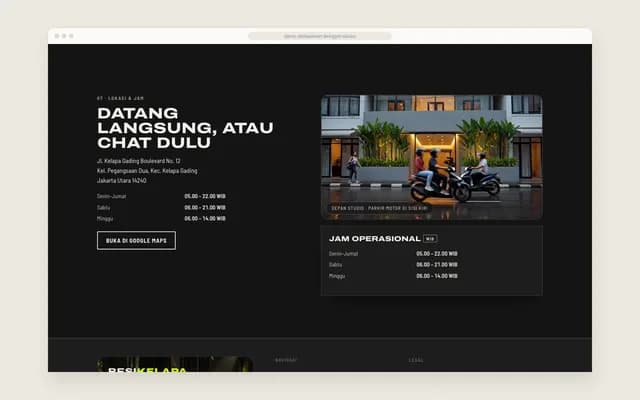The image size is (640, 400).
Task: Click the Depan Studio parkir motor caption
Action: [379, 208]
